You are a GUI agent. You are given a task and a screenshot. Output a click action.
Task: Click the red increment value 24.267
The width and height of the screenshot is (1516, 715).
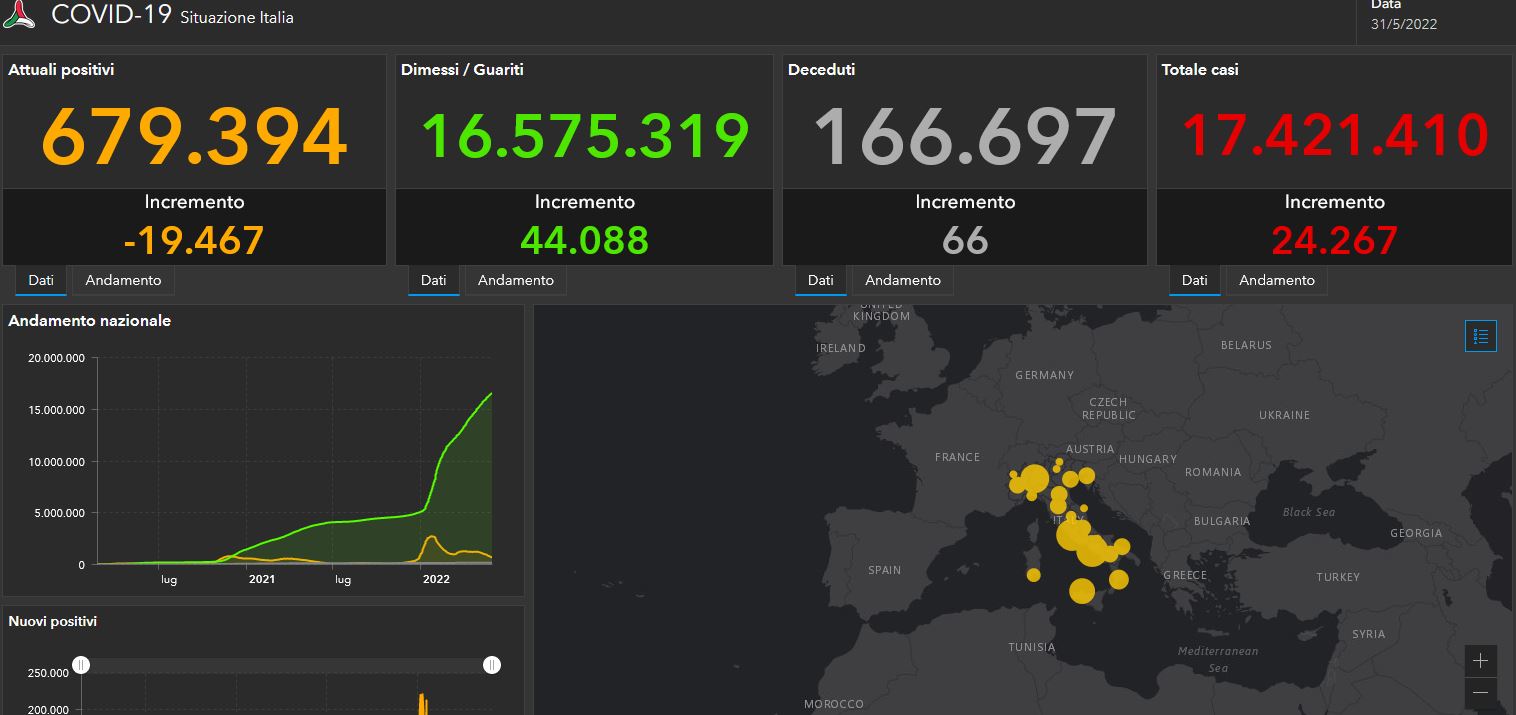point(1335,240)
